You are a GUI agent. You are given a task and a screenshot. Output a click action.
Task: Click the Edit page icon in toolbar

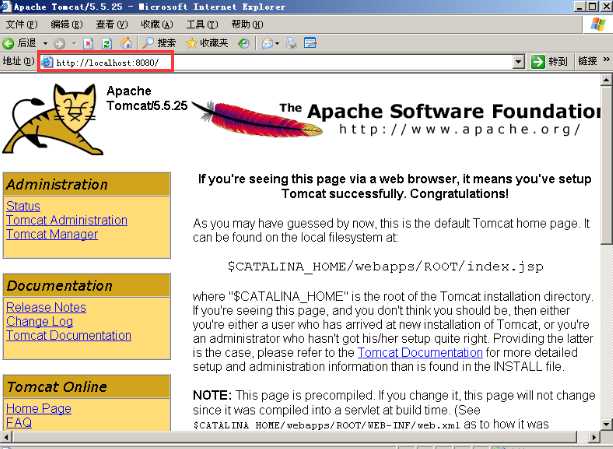coord(310,43)
